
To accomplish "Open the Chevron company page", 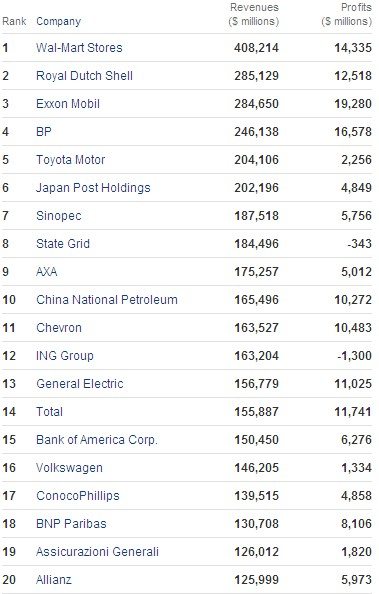I will click(x=59, y=328).
